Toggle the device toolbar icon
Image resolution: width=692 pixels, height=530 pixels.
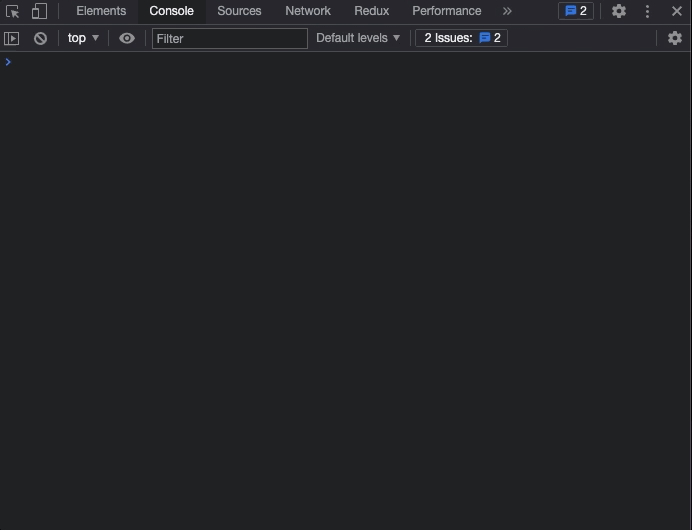coord(39,11)
